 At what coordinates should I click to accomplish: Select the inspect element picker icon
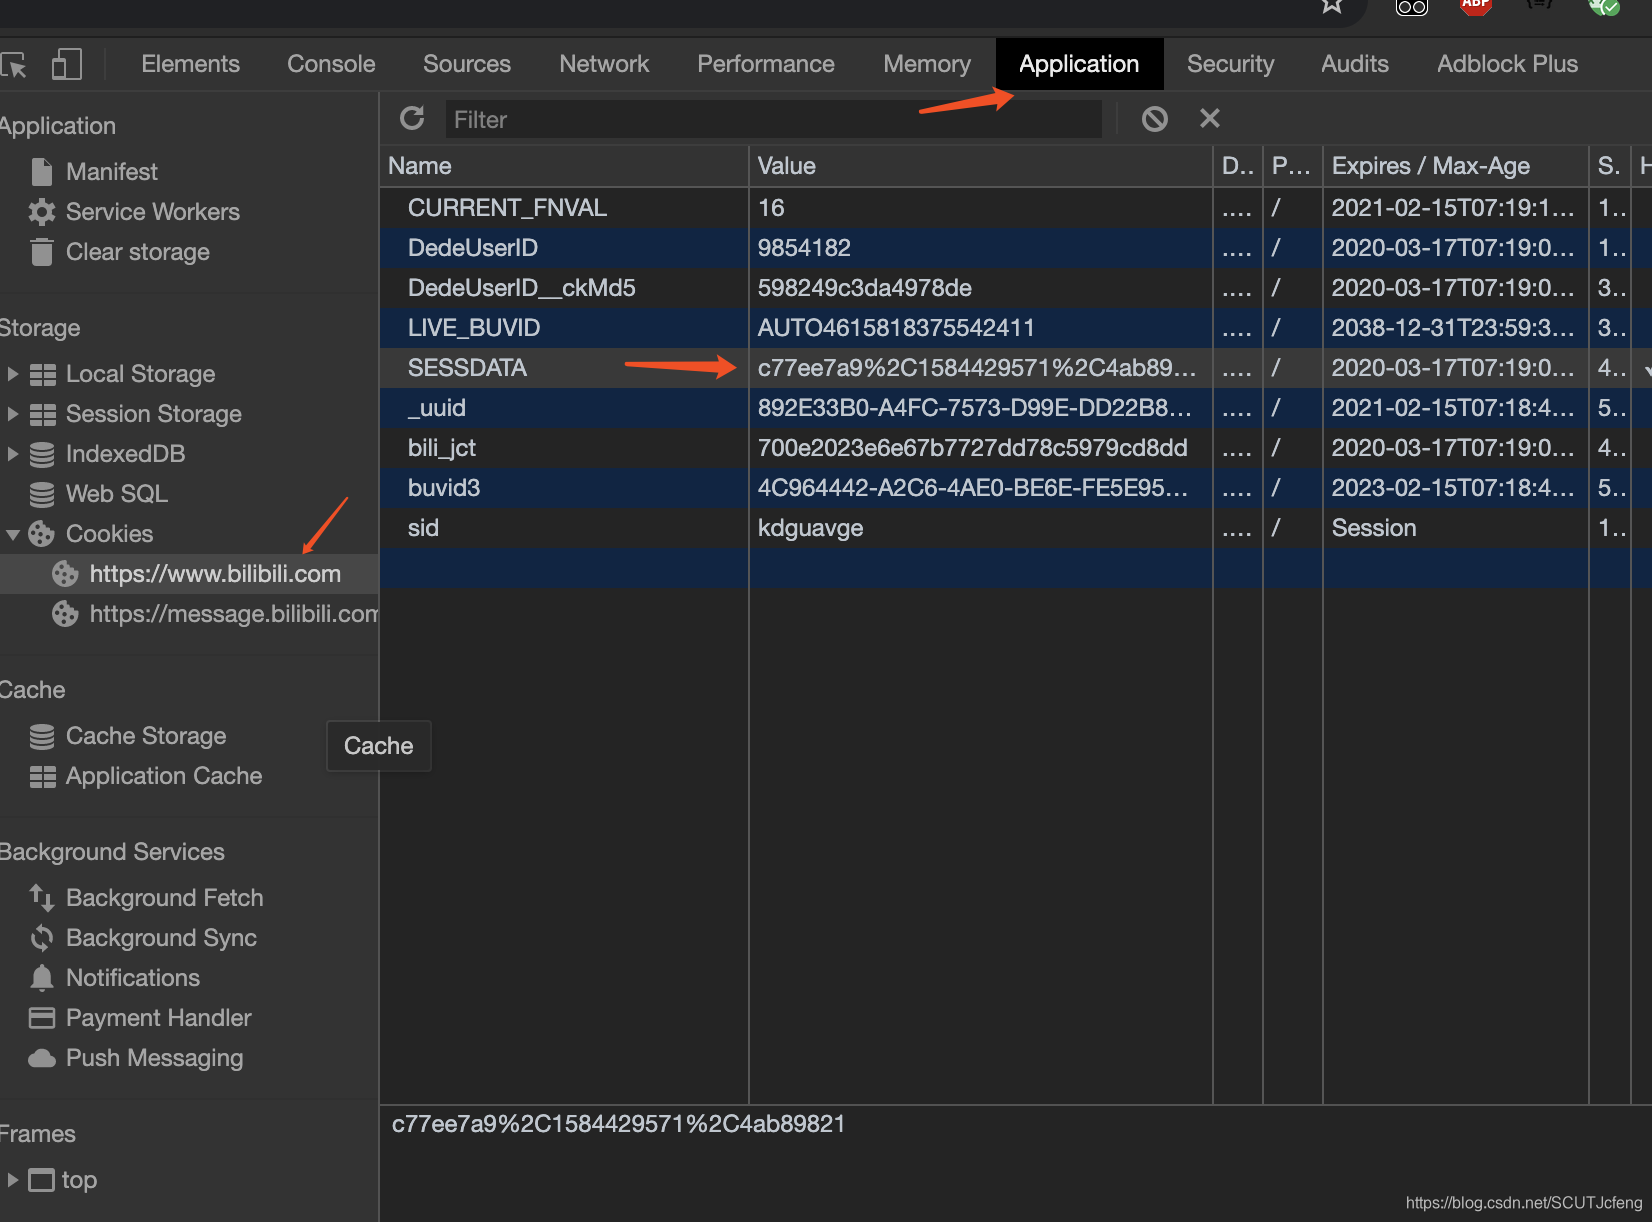tap(14, 65)
